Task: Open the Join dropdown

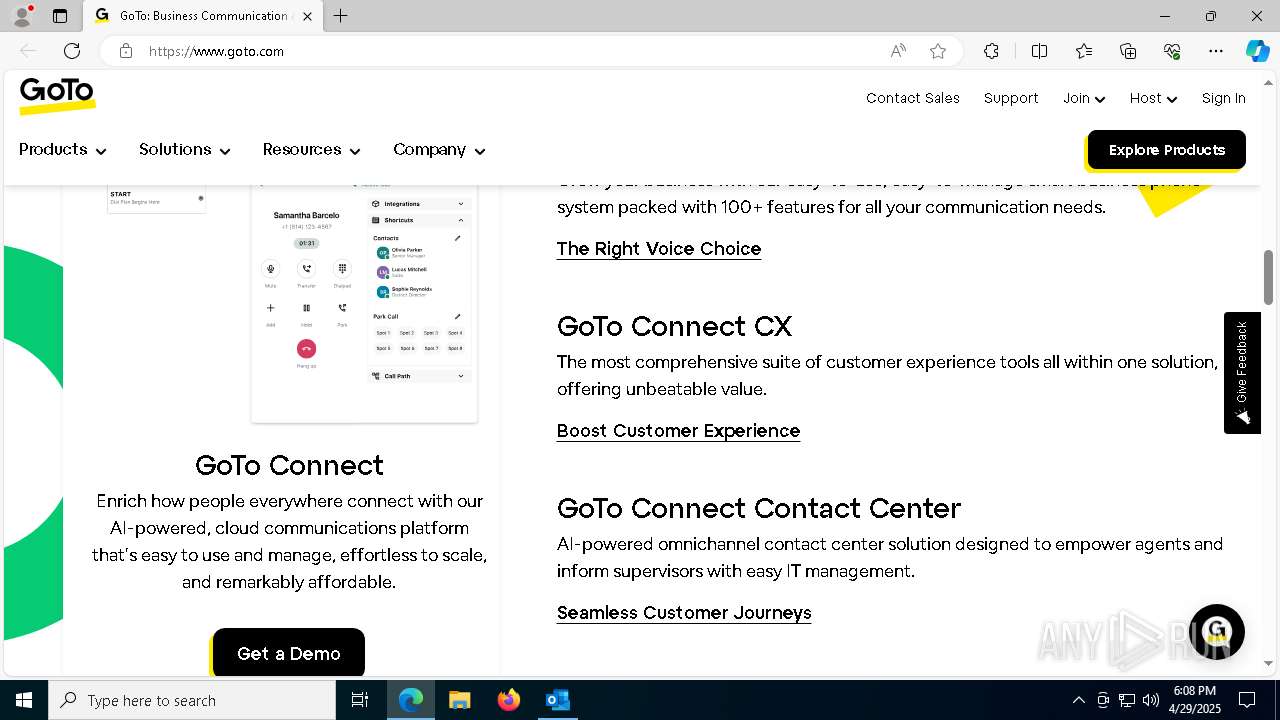Action: 1084,98
